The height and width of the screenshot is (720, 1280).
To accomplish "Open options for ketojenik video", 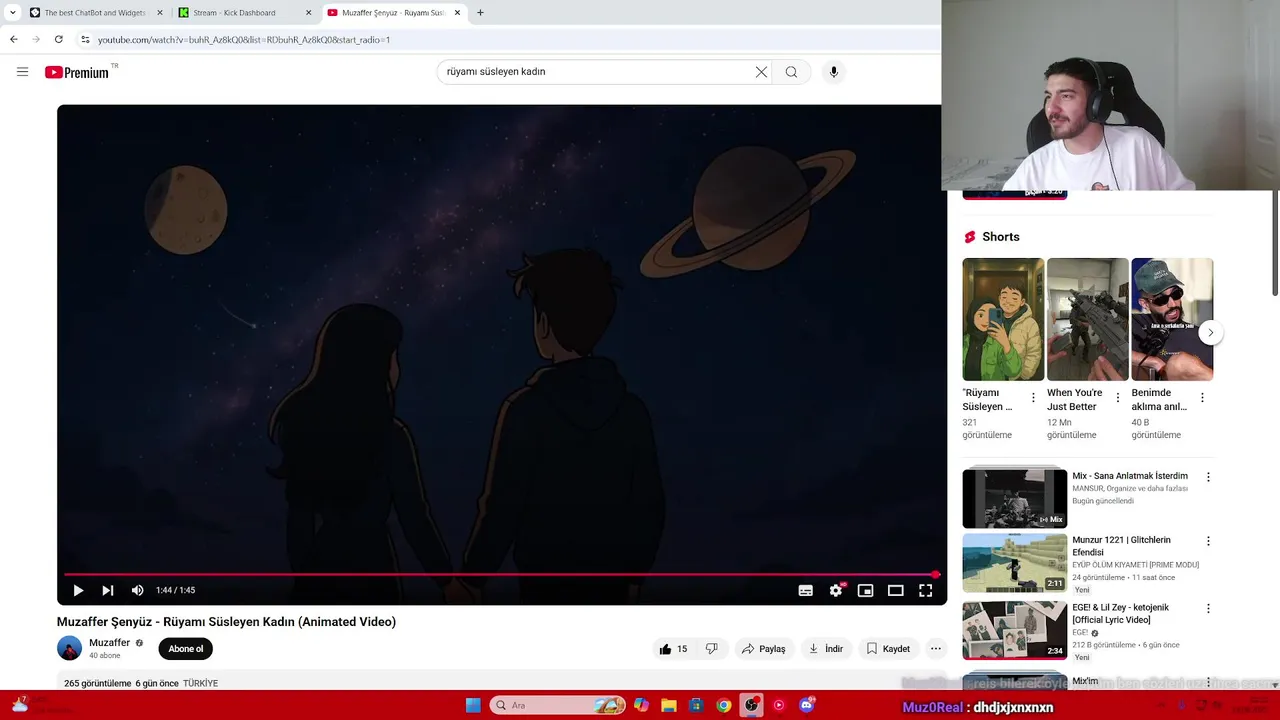I will tap(1208, 608).
